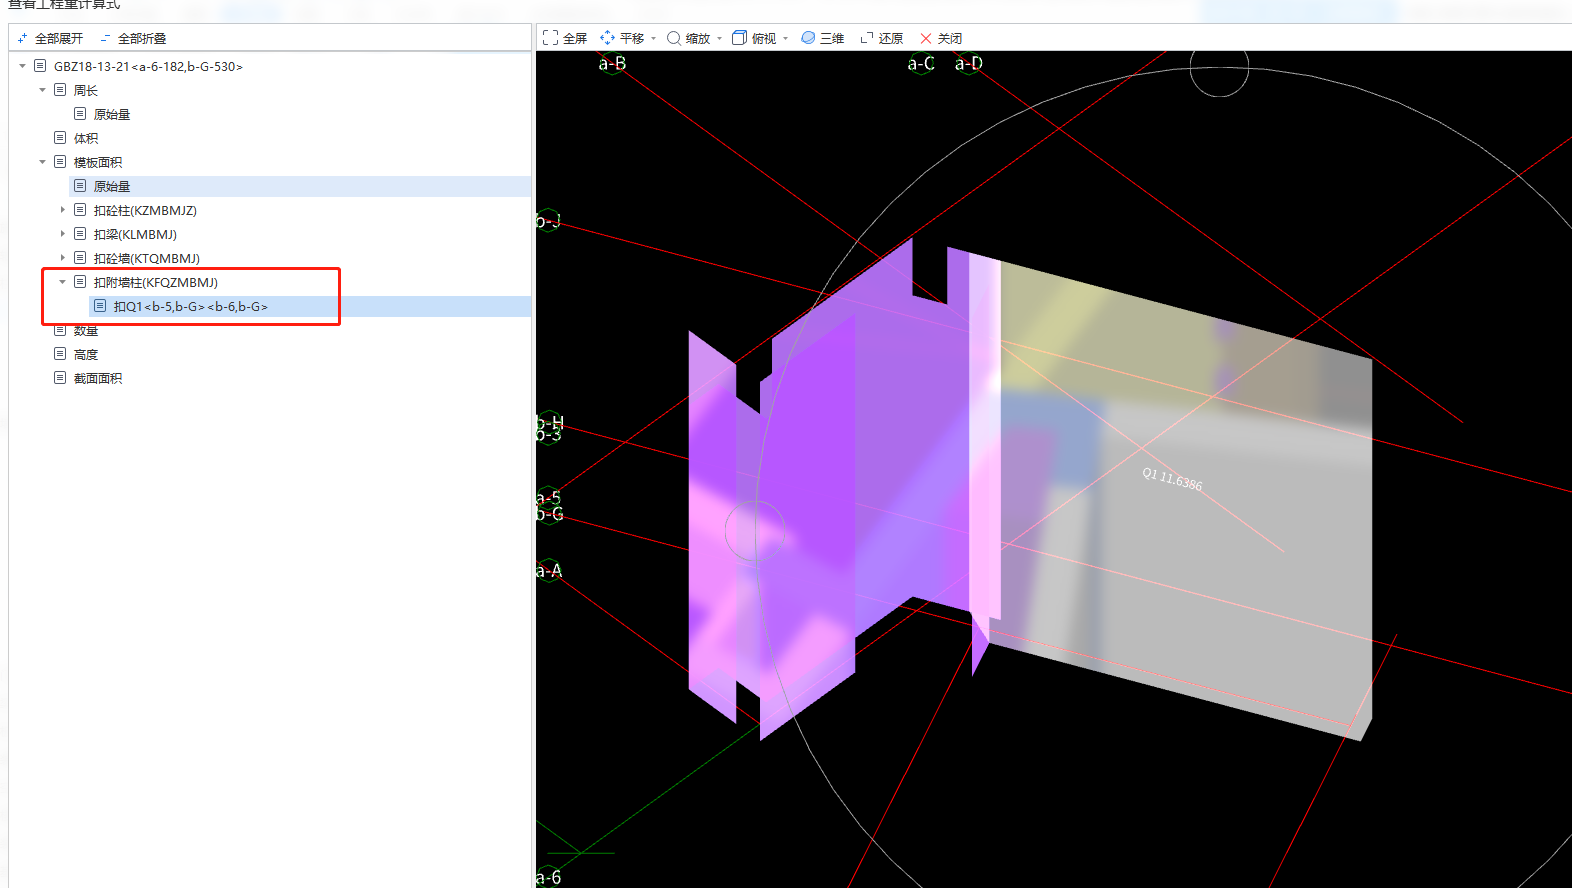Collapse the 模板面积 tree node
Image resolution: width=1572 pixels, height=888 pixels.
pyautogui.click(x=42, y=162)
